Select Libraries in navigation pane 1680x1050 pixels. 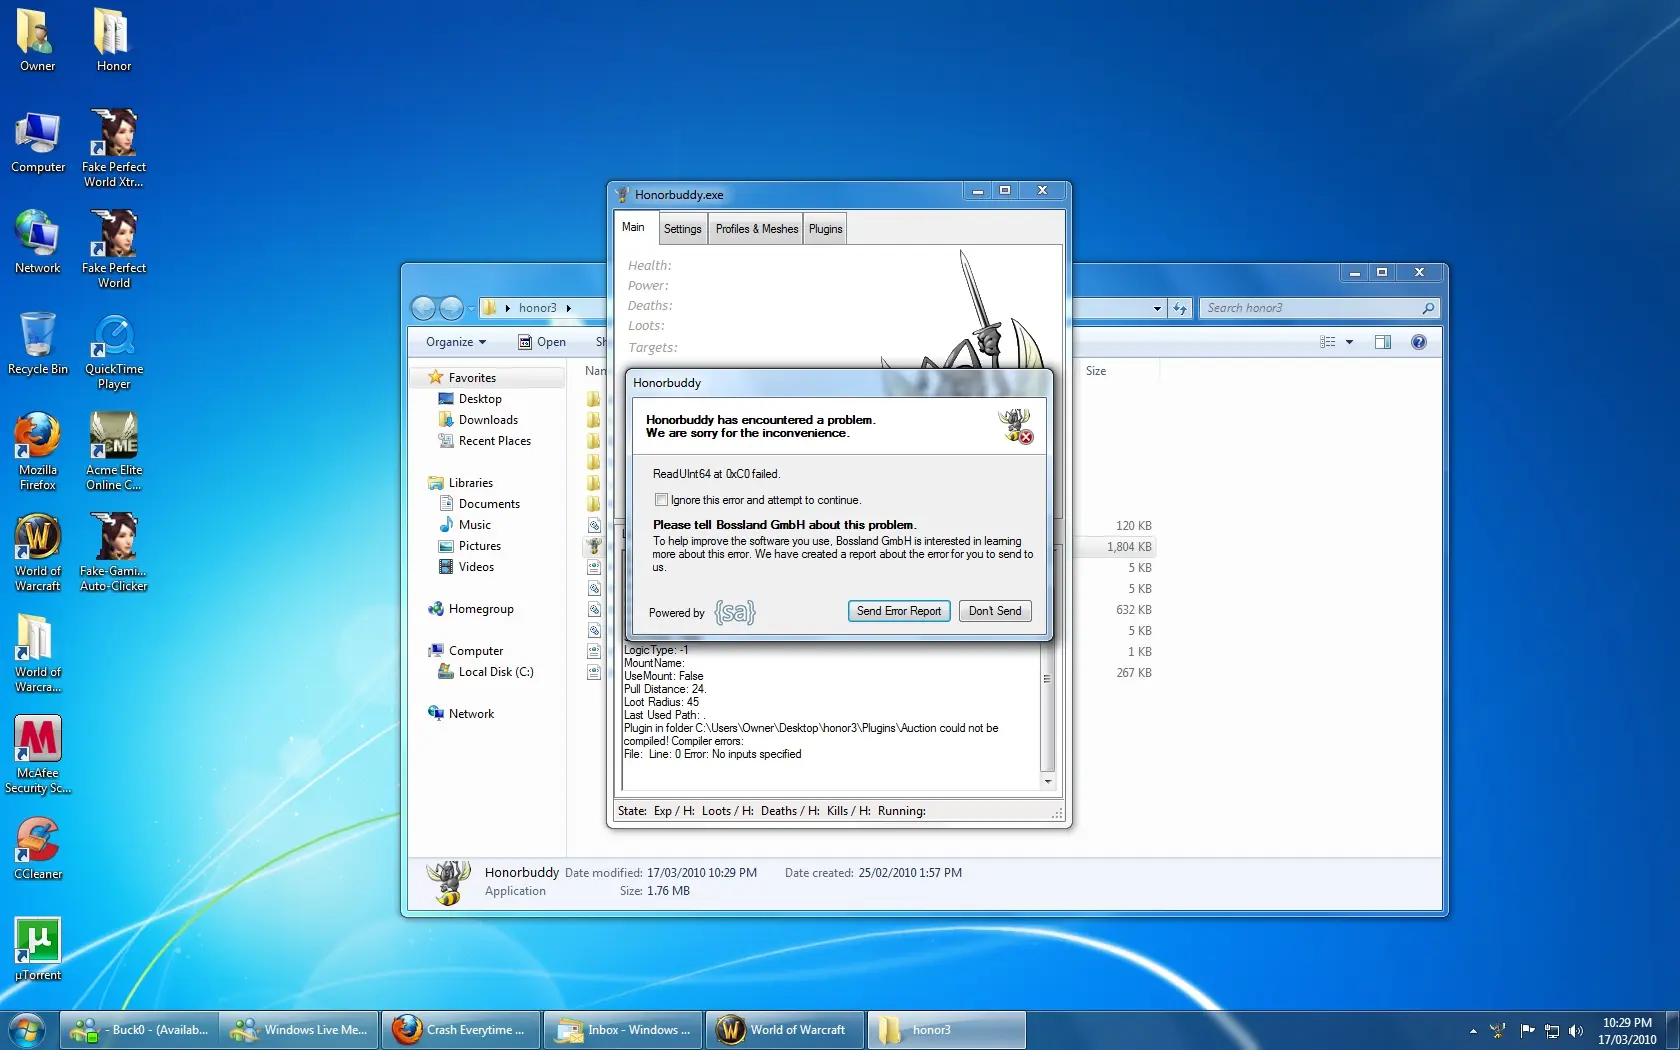coord(460,483)
